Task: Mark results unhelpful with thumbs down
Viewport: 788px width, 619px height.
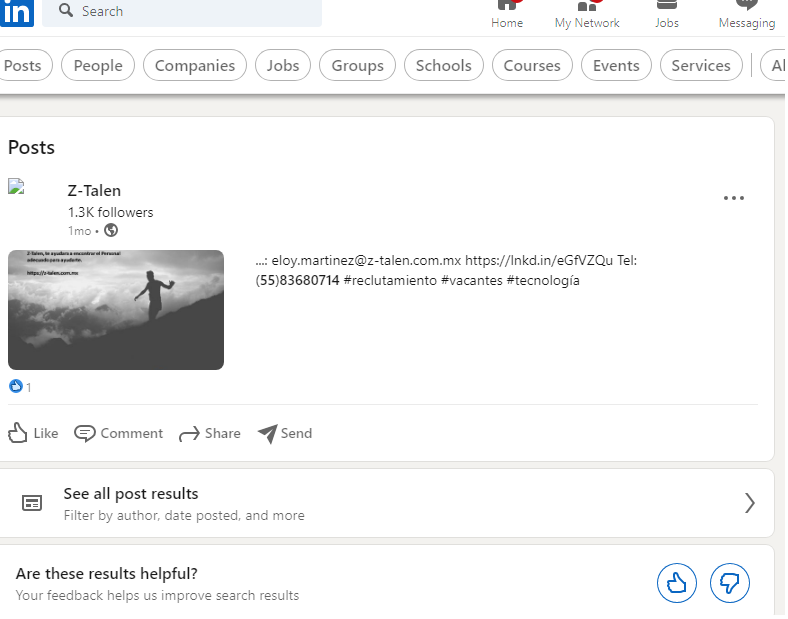Action: pos(730,583)
